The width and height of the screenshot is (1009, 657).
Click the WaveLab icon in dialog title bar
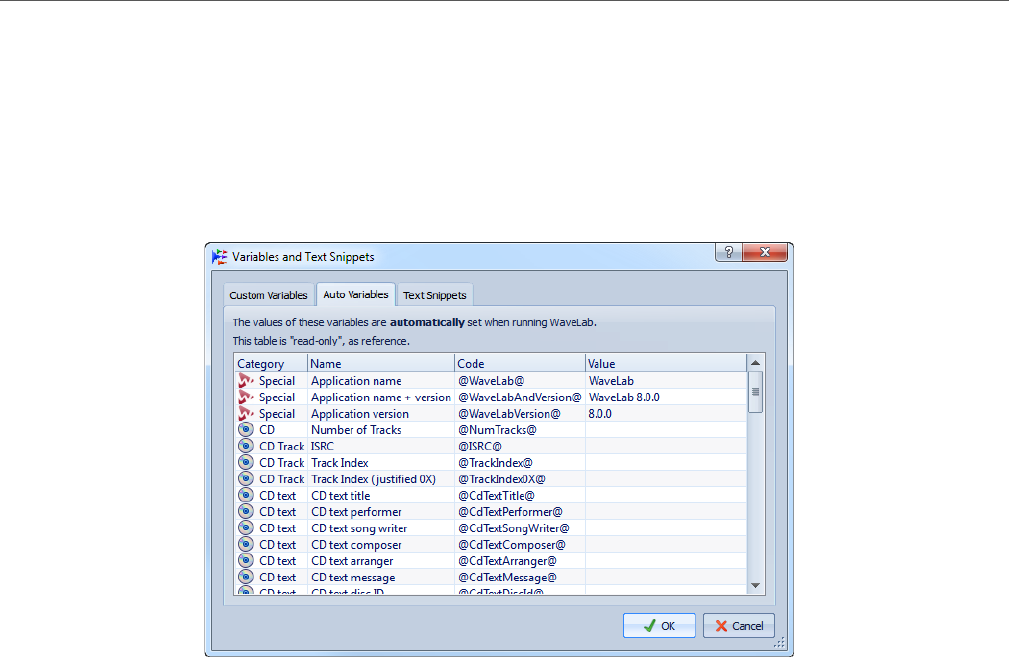(x=219, y=257)
